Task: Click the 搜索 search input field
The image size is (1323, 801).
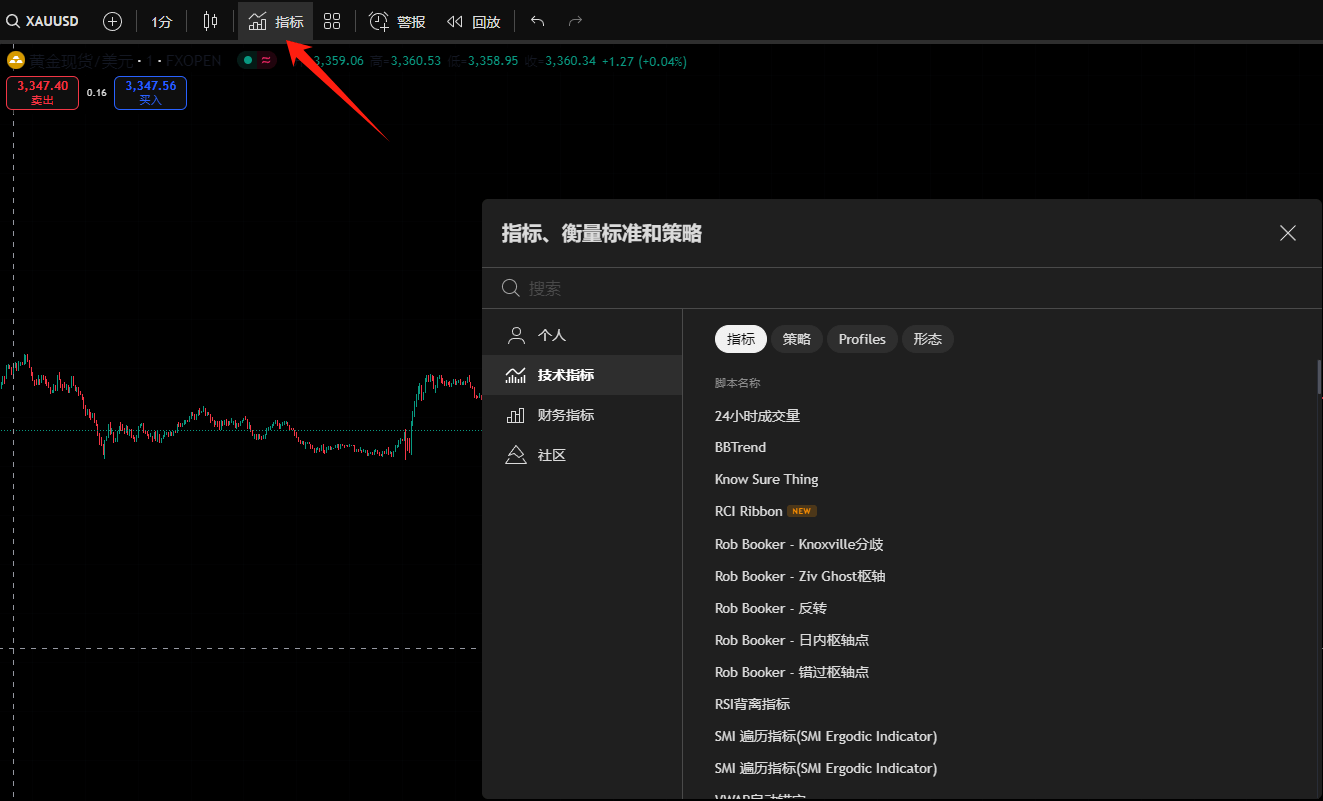Action: 901,288
